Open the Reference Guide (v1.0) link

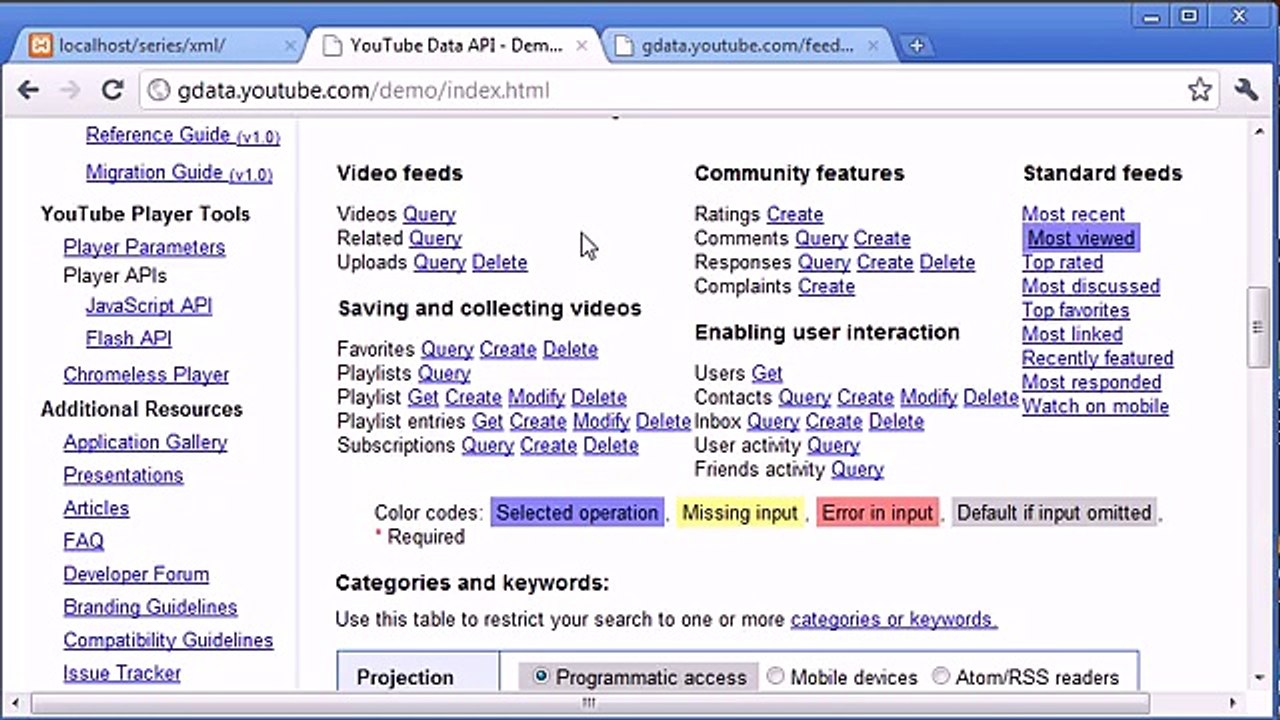coord(183,135)
